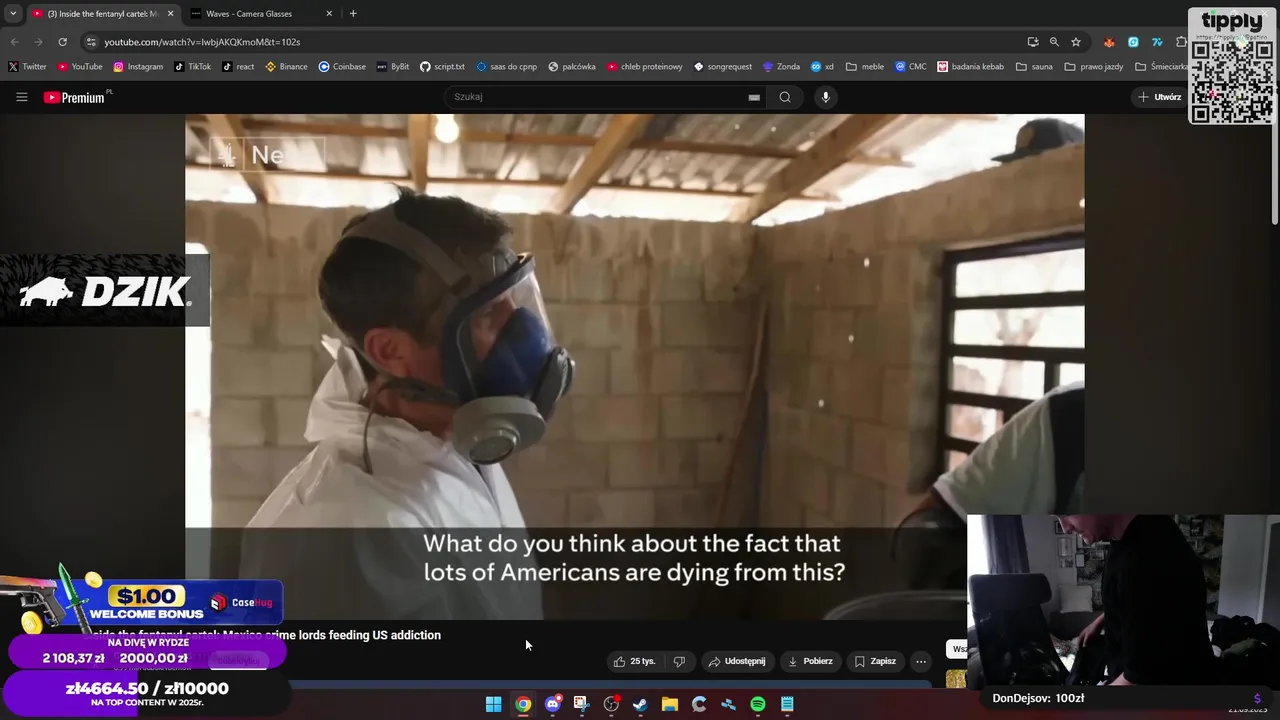The width and height of the screenshot is (1280, 720).
Task: Open the Instagram bookmark
Action: pos(138,67)
